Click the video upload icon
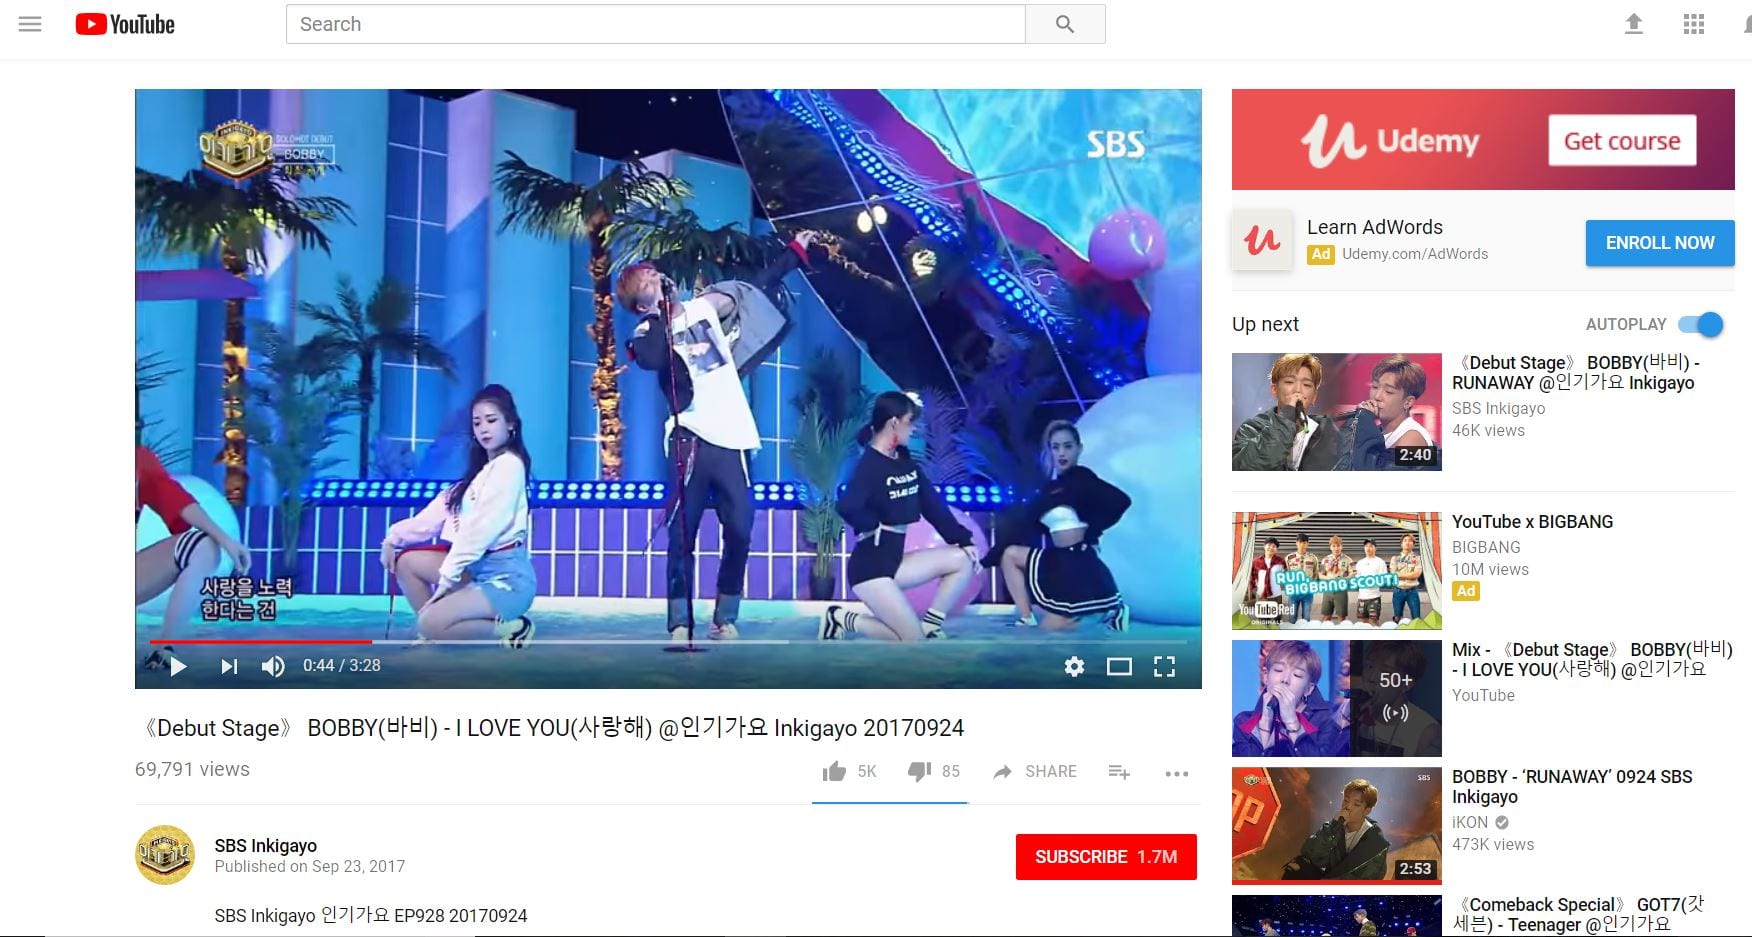This screenshot has height=937, width=1752. (1633, 23)
